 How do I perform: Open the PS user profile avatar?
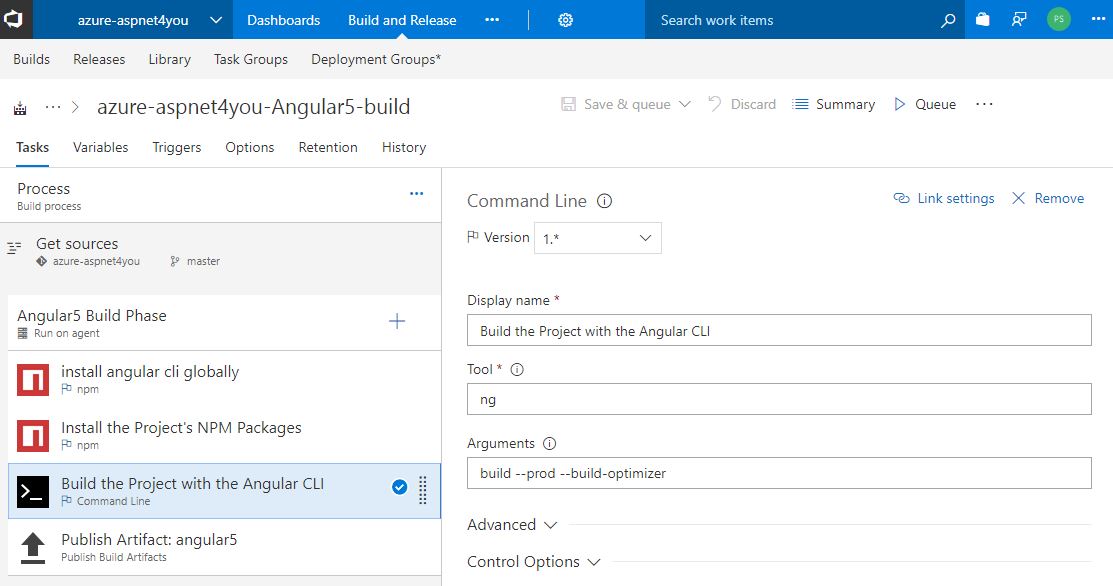point(1058,19)
